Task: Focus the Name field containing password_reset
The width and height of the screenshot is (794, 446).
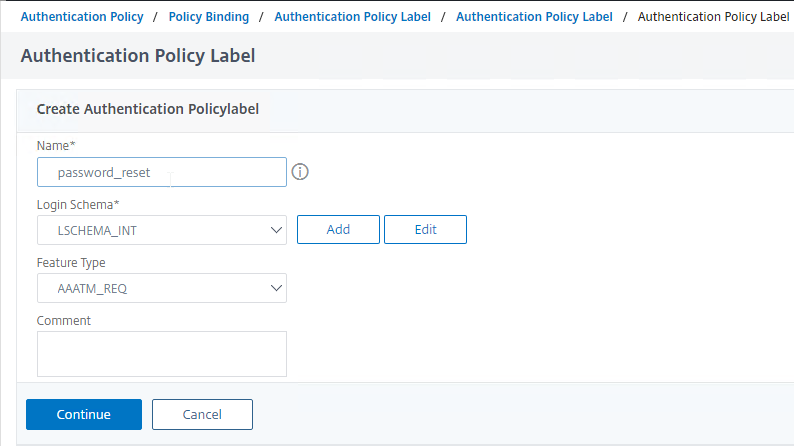Action: 162,172
